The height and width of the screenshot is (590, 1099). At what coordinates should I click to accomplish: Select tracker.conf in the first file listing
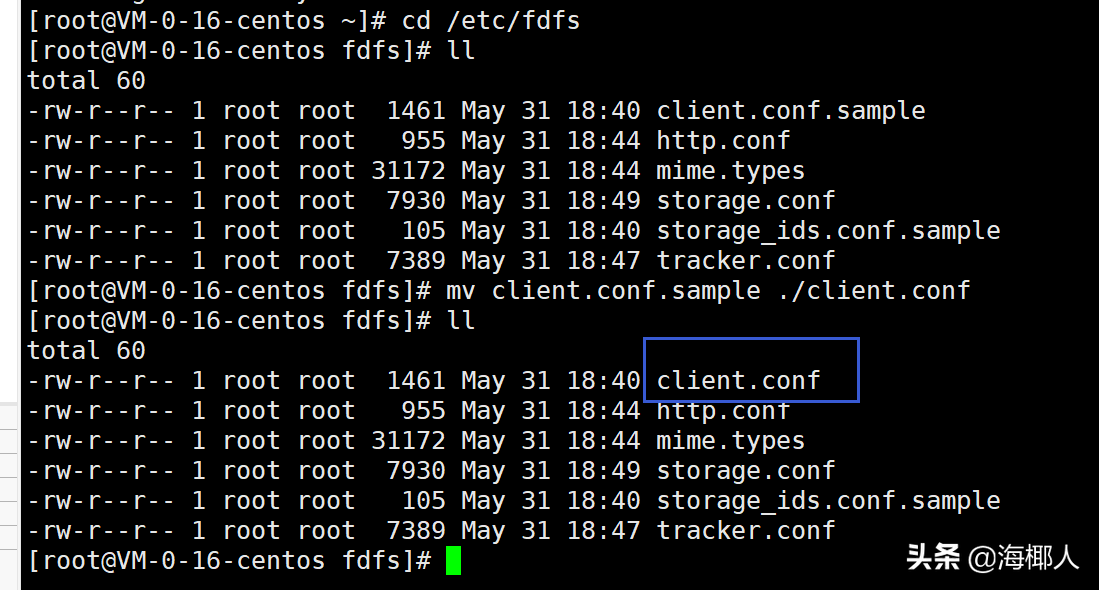(745, 261)
